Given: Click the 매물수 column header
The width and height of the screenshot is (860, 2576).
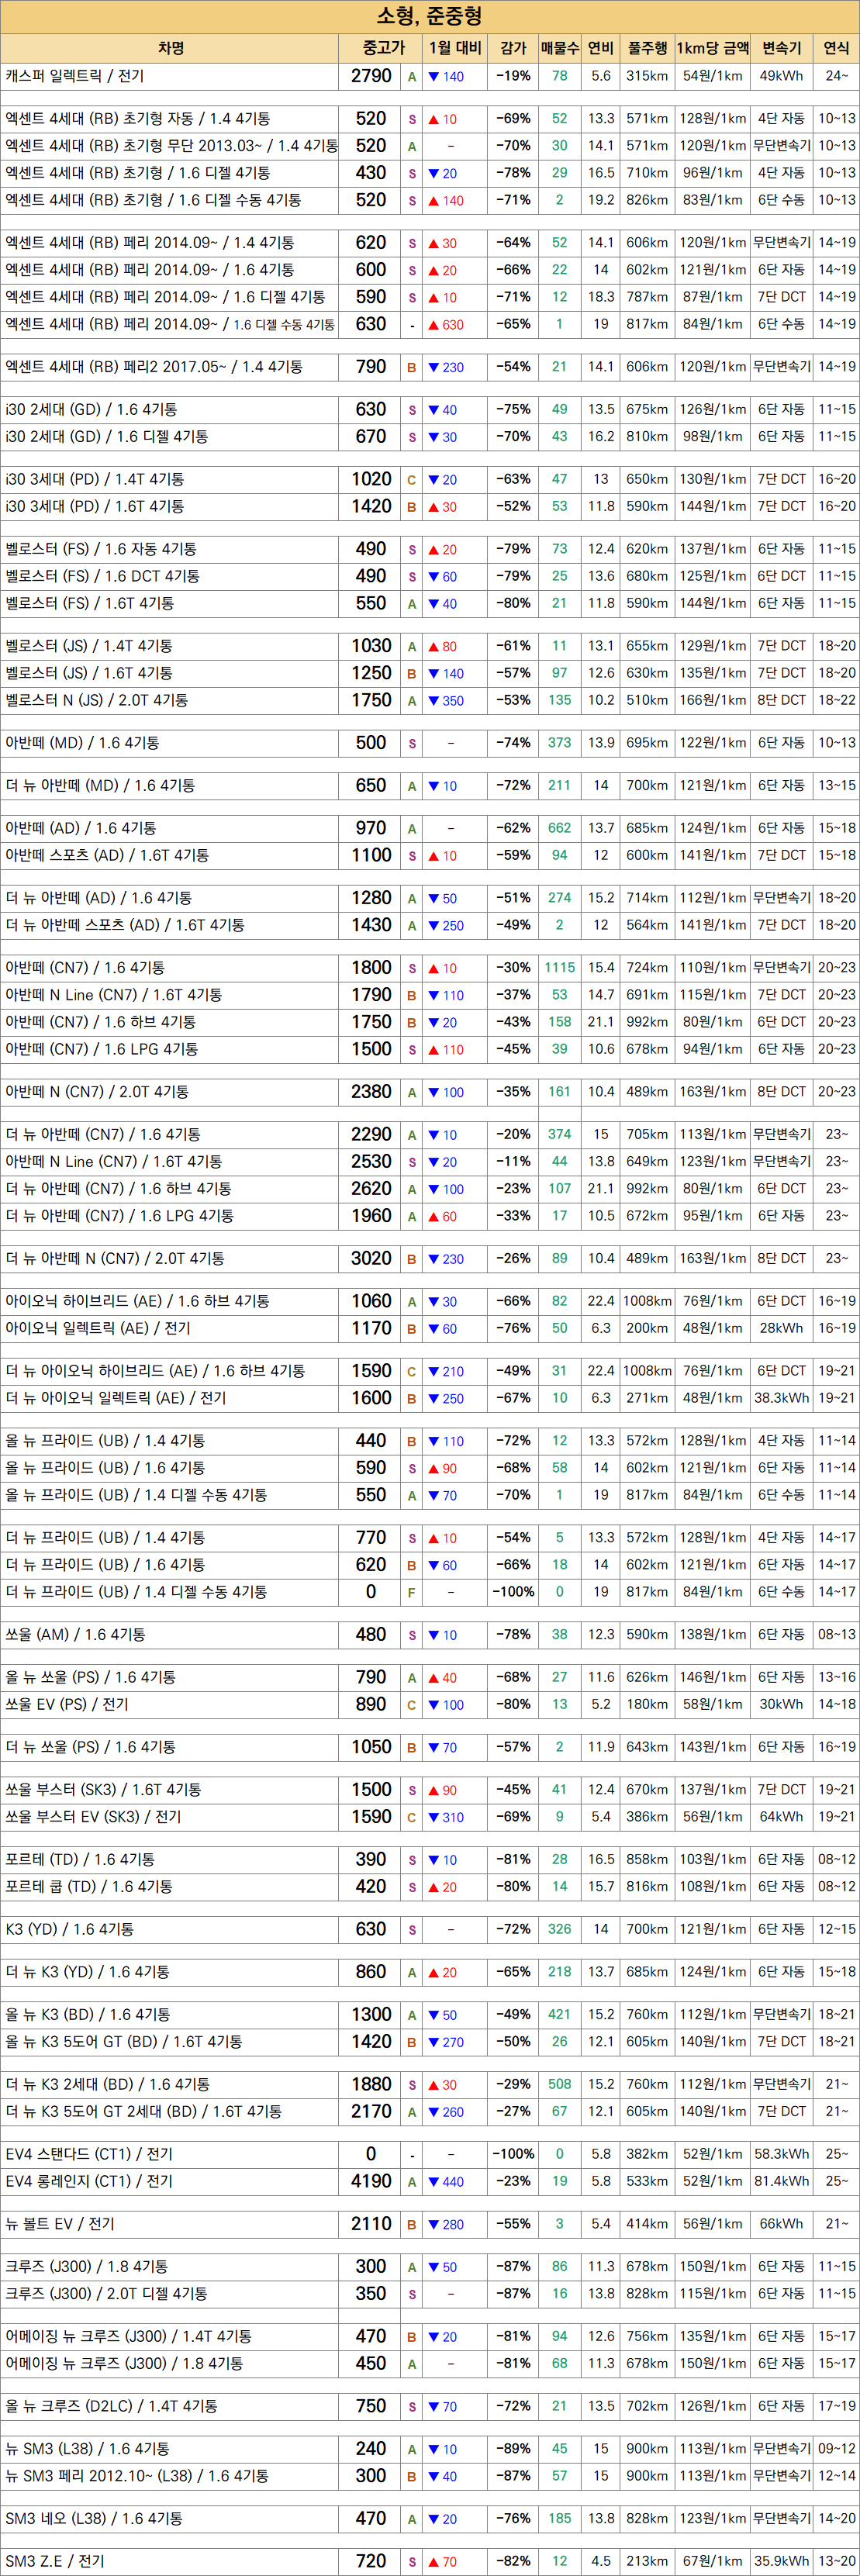Looking at the screenshot, I should click(x=559, y=48).
